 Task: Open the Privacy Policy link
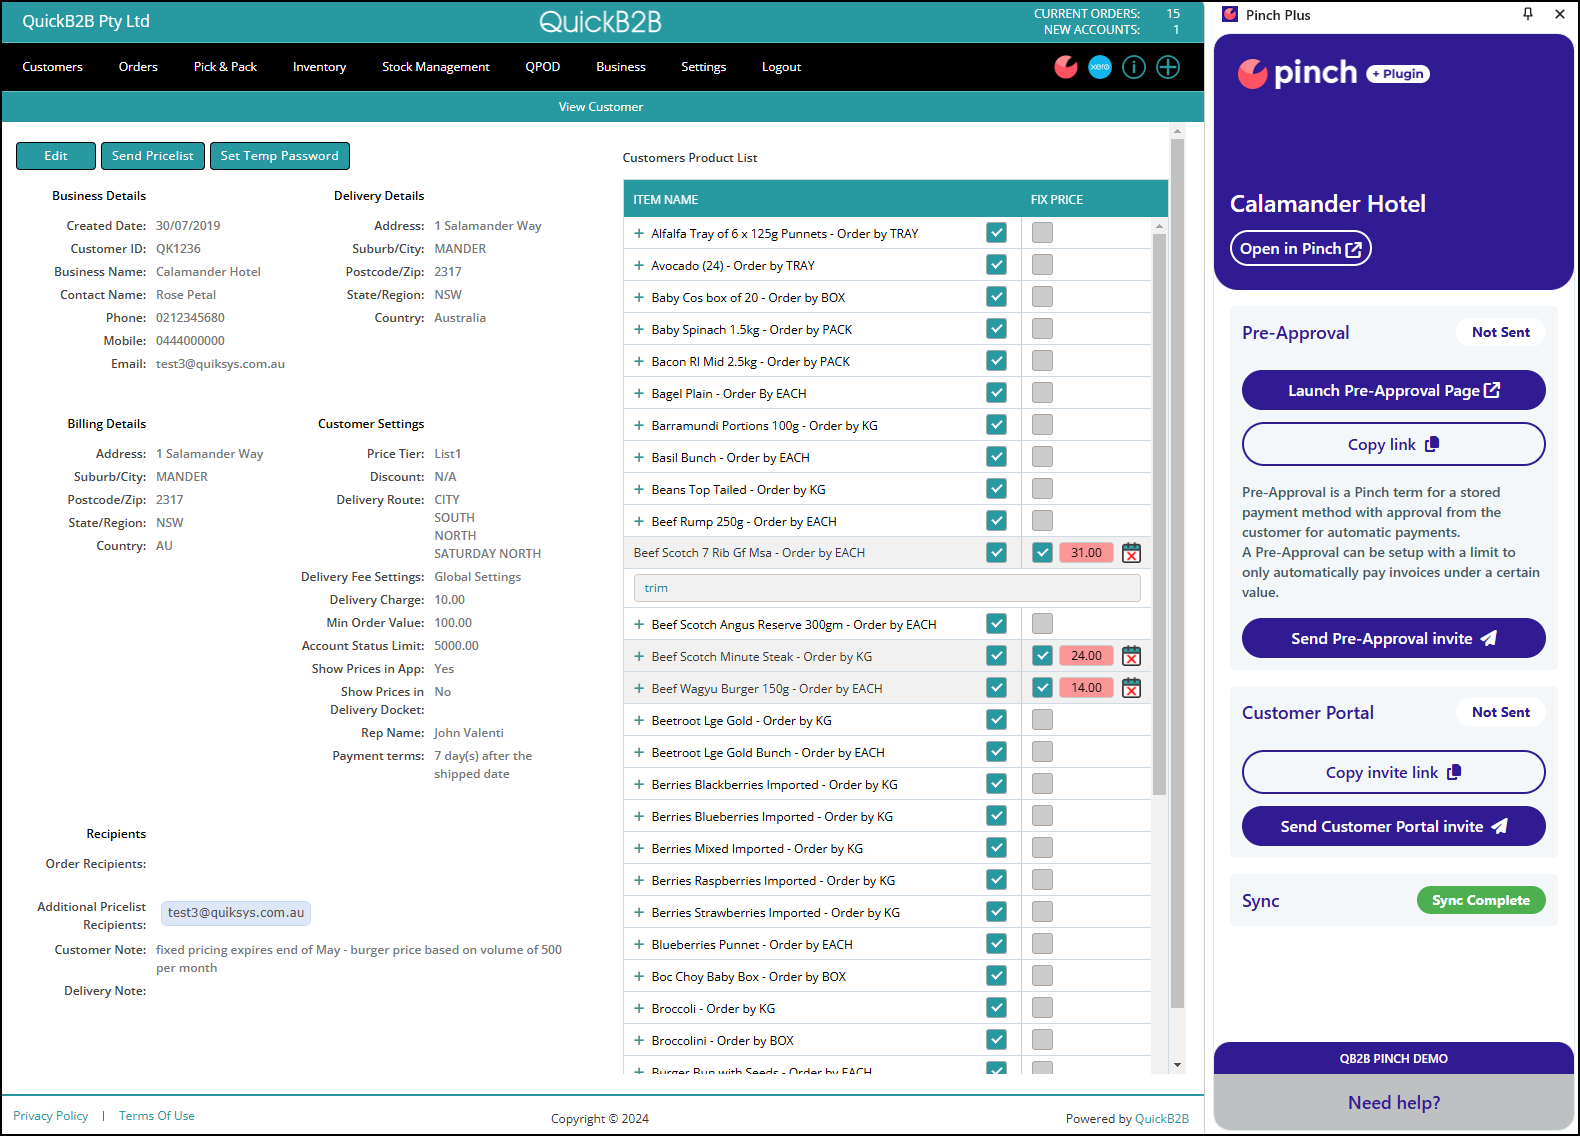pyautogui.click(x=51, y=1116)
